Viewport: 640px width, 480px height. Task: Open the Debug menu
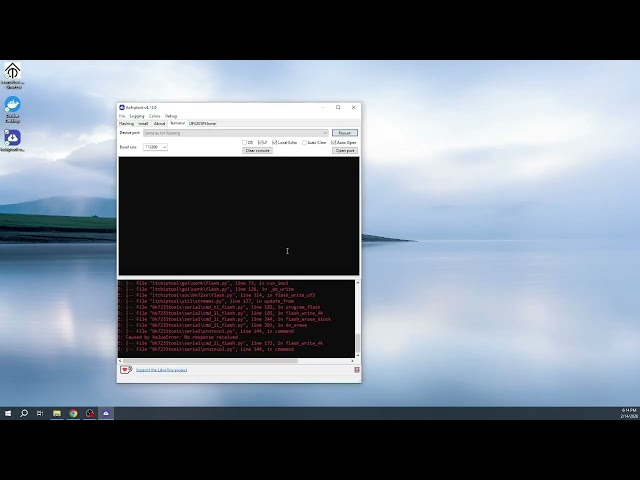171,116
